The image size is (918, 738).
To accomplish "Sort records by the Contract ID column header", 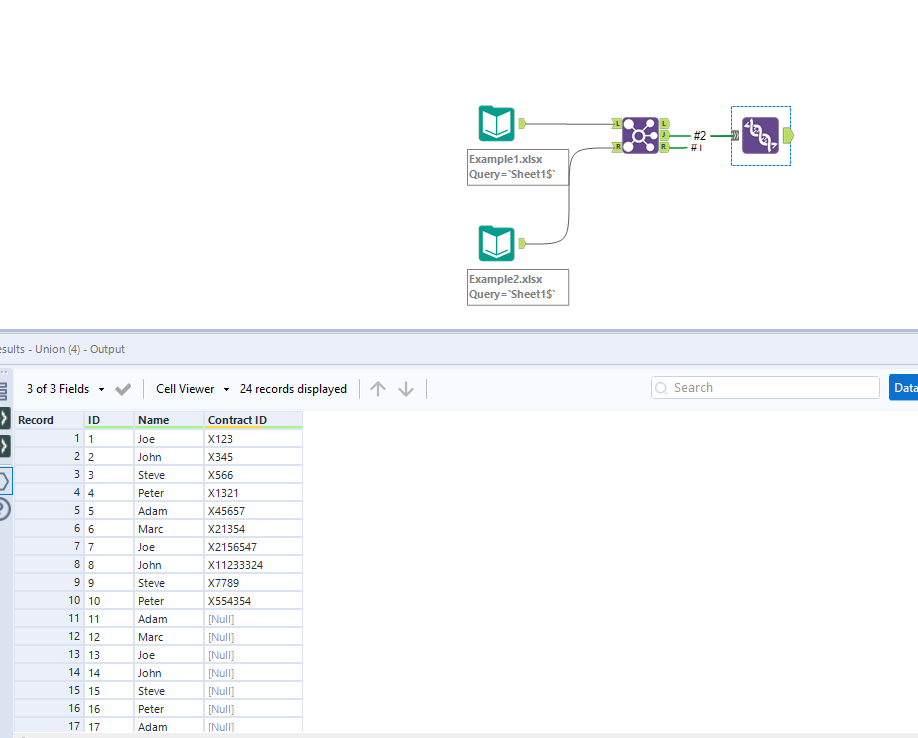I will coord(237,420).
